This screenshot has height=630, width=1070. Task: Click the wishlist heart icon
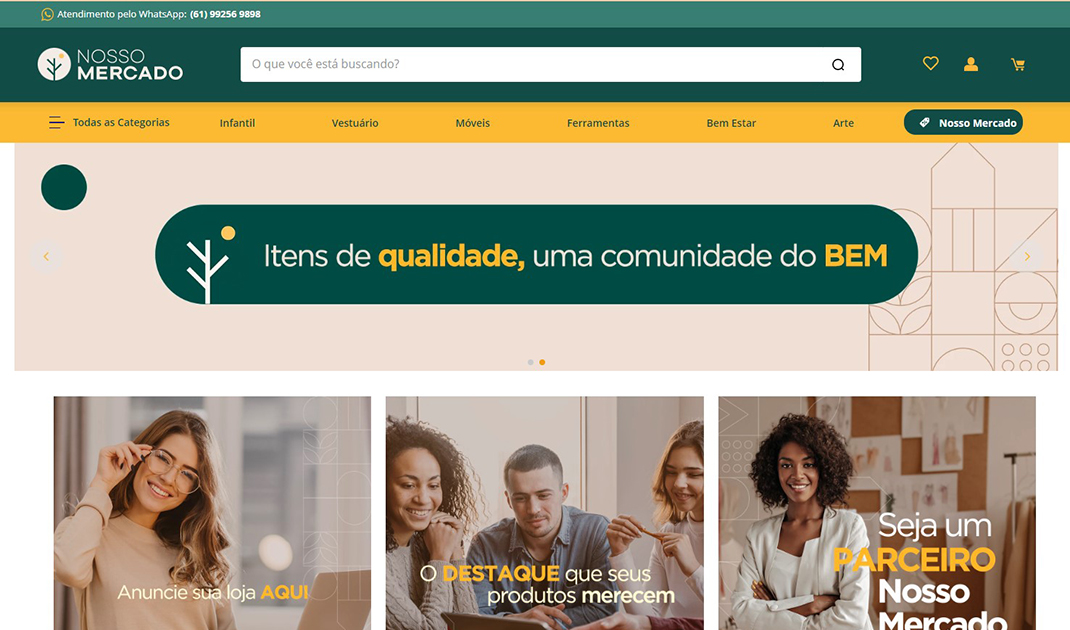pyautogui.click(x=930, y=63)
